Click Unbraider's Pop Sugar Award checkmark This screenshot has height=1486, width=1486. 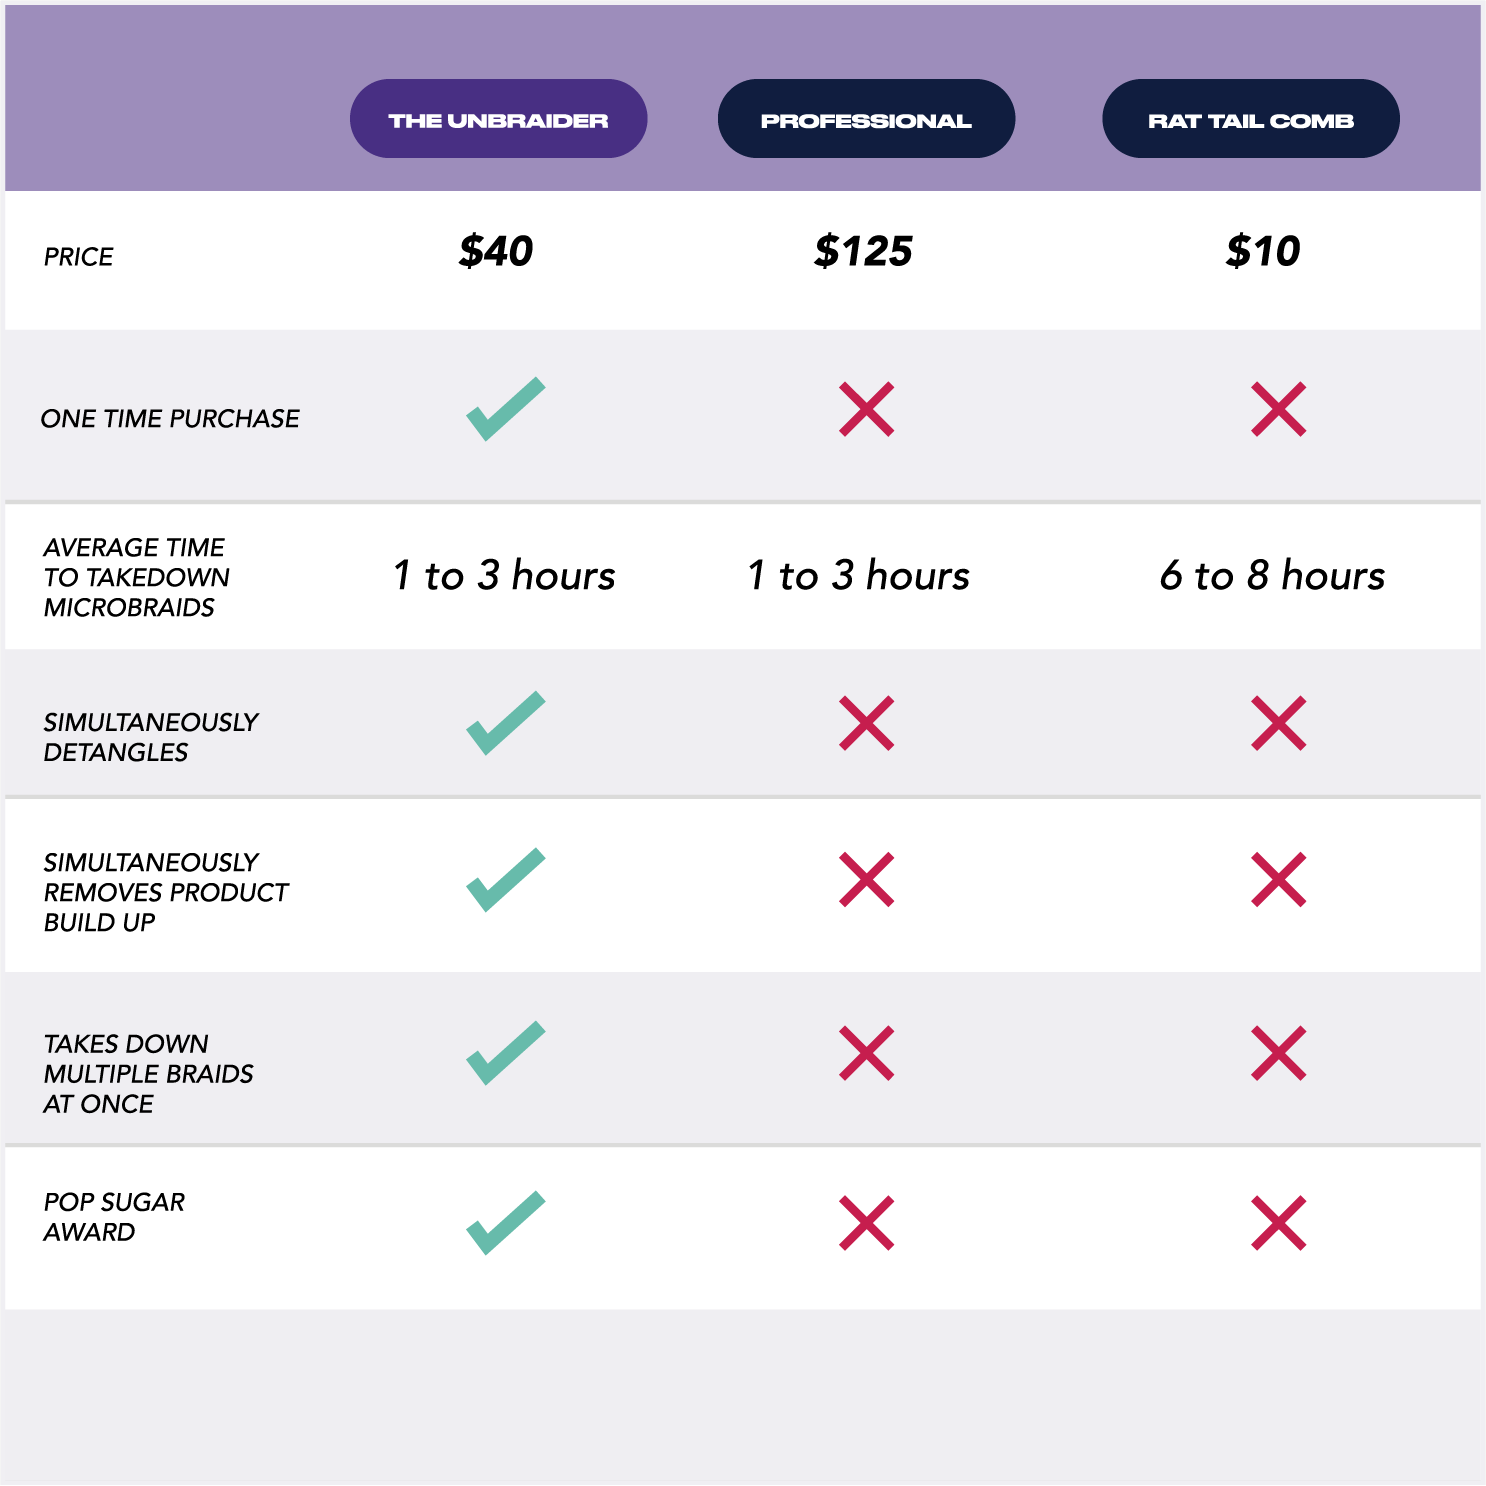tap(505, 1223)
